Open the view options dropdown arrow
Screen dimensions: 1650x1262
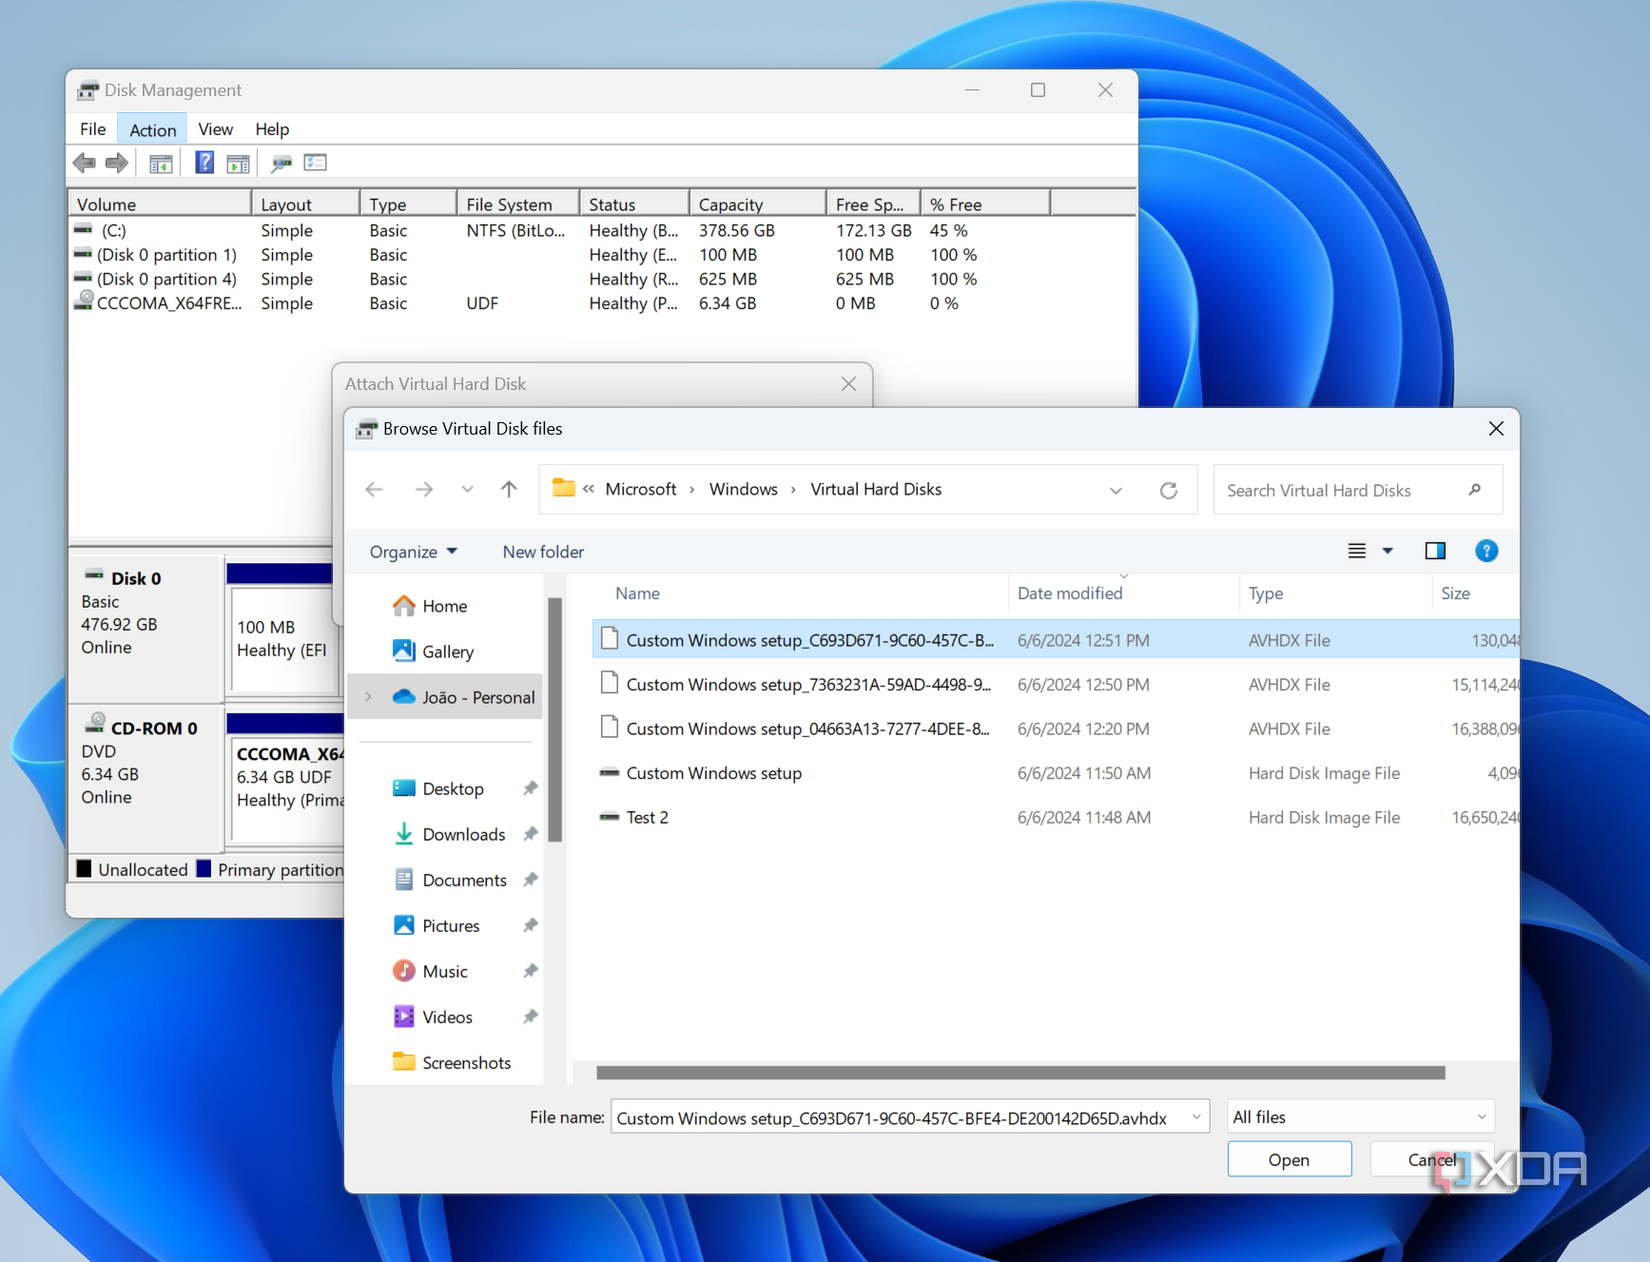(x=1388, y=551)
